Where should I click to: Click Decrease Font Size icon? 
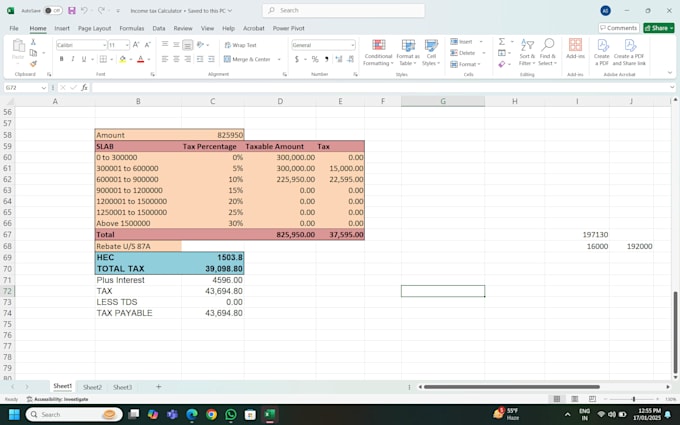tap(147, 45)
